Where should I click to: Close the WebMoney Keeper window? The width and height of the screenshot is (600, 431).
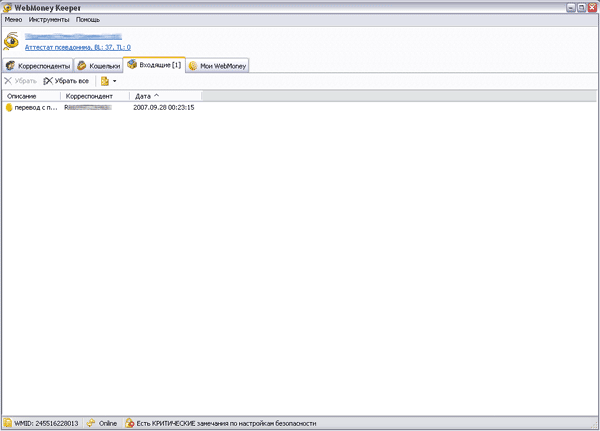coord(592,8)
